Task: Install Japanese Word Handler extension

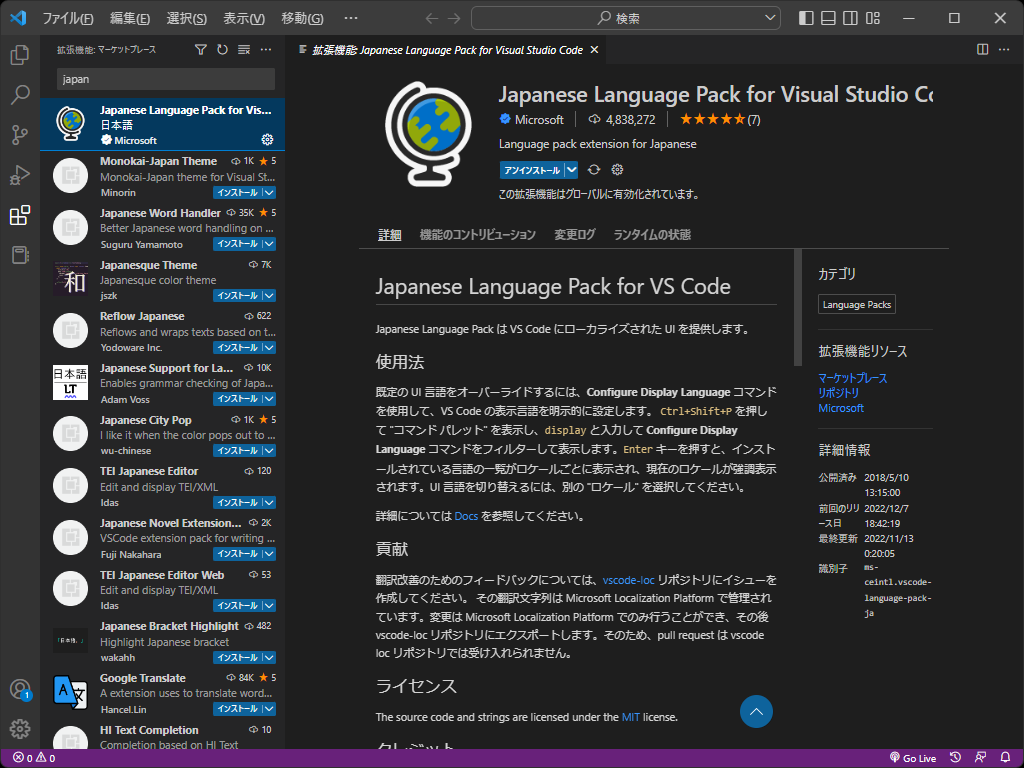Action: point(238,244)
